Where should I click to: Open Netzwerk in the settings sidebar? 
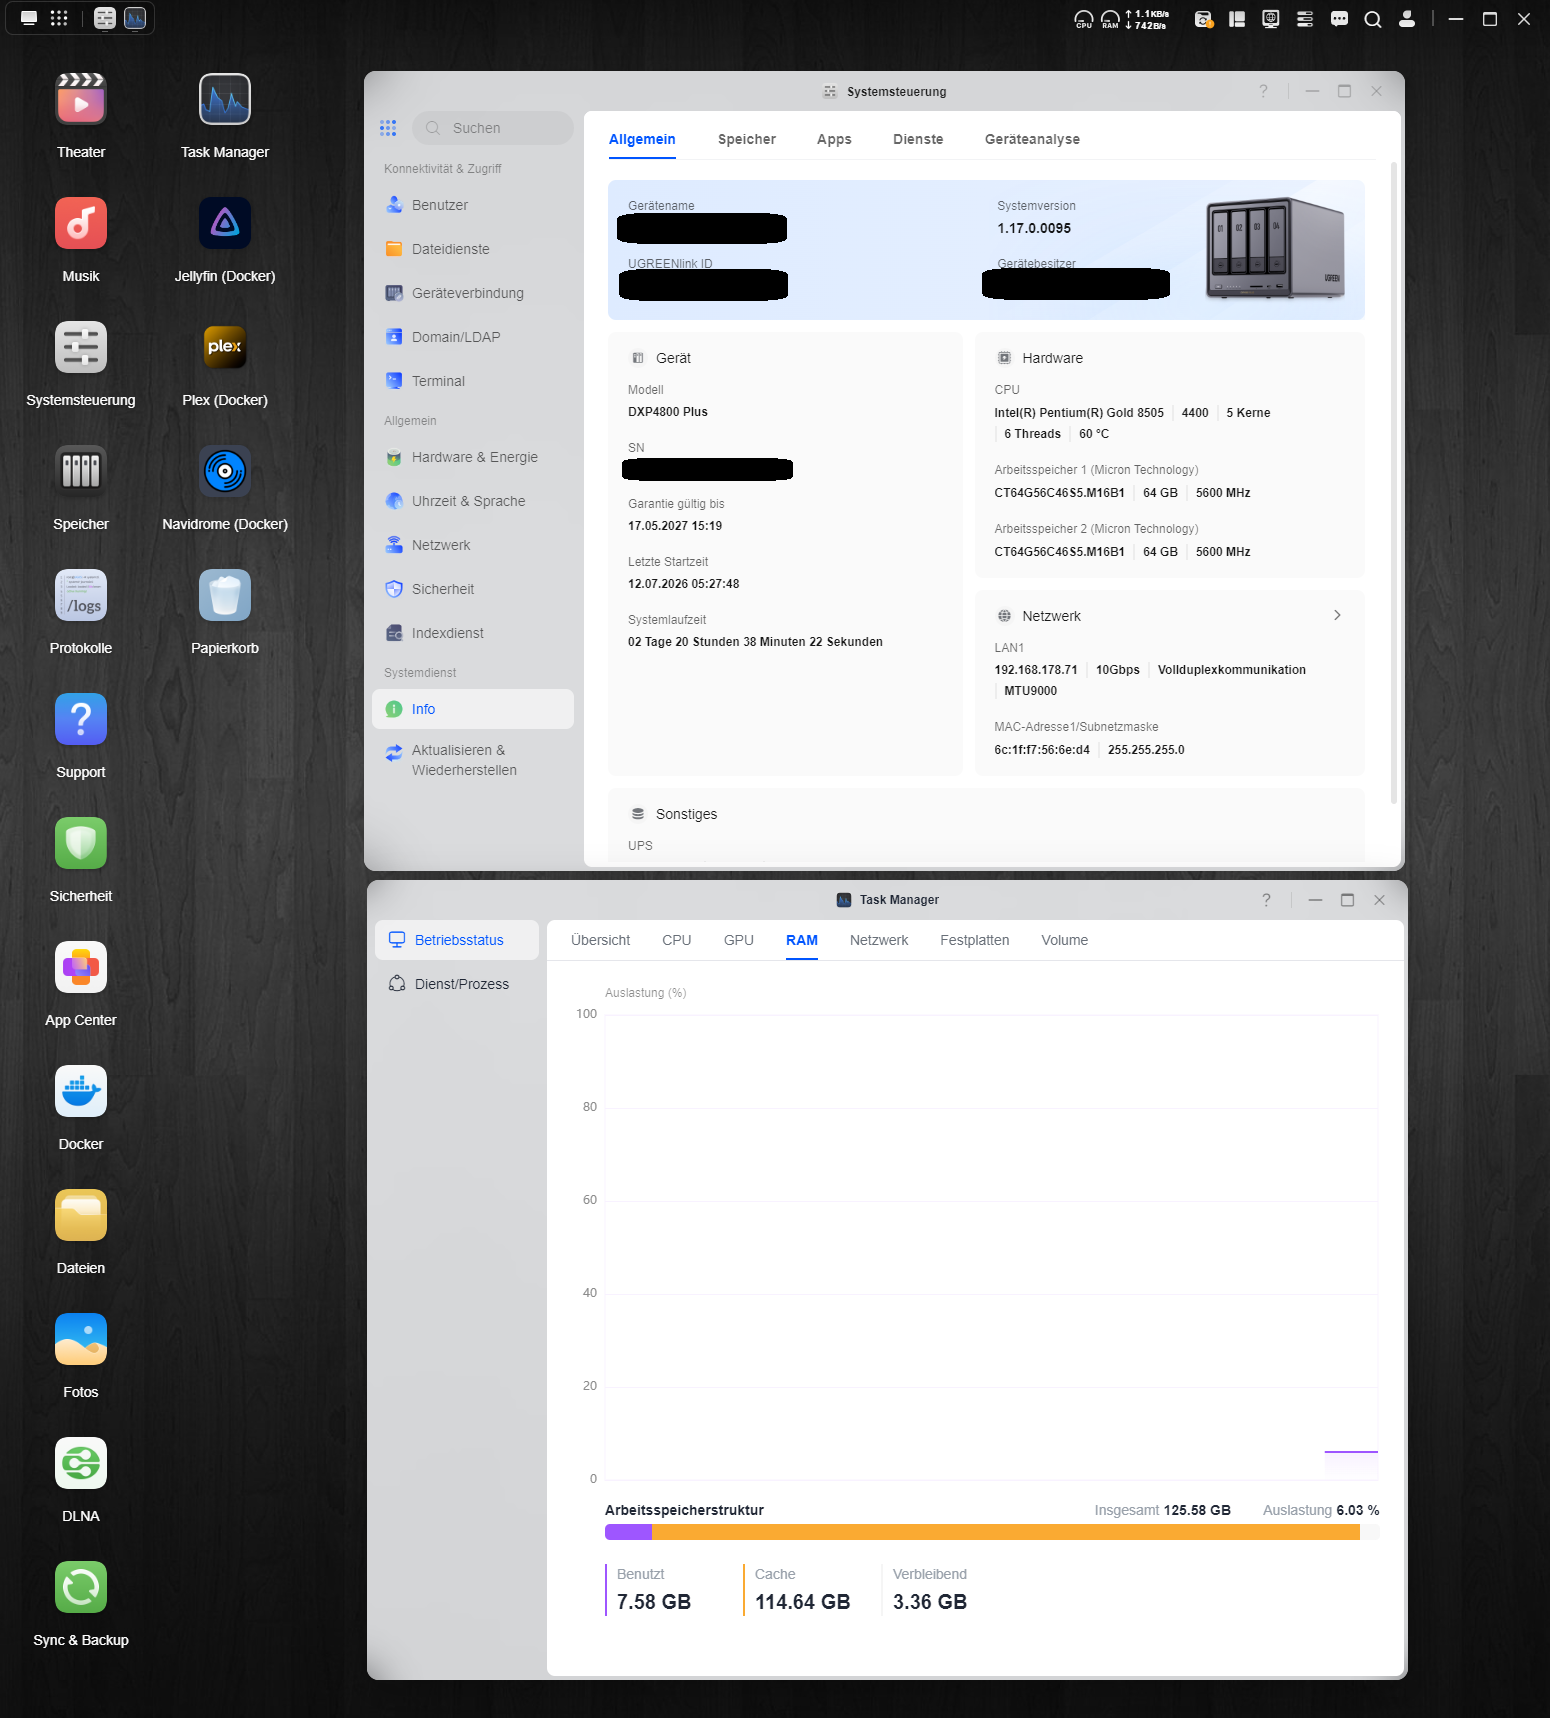[x=473, y=545]
